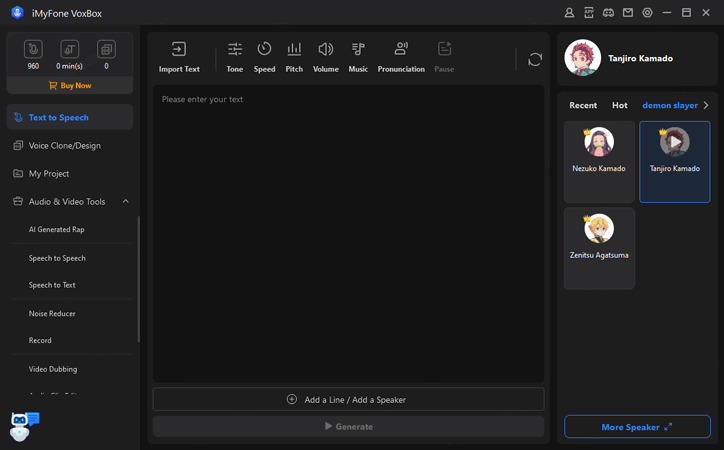The image size is (724, 450).
Task: Collapse the Audio & Video Tools section
Action: pos(126,201)
